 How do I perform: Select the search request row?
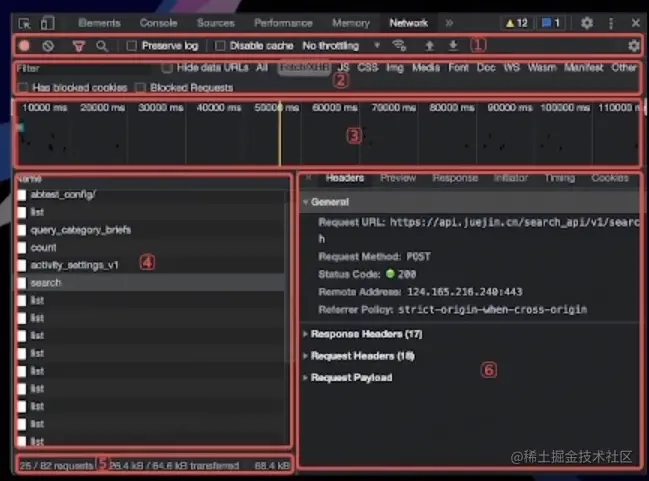[x=151, y=283]
